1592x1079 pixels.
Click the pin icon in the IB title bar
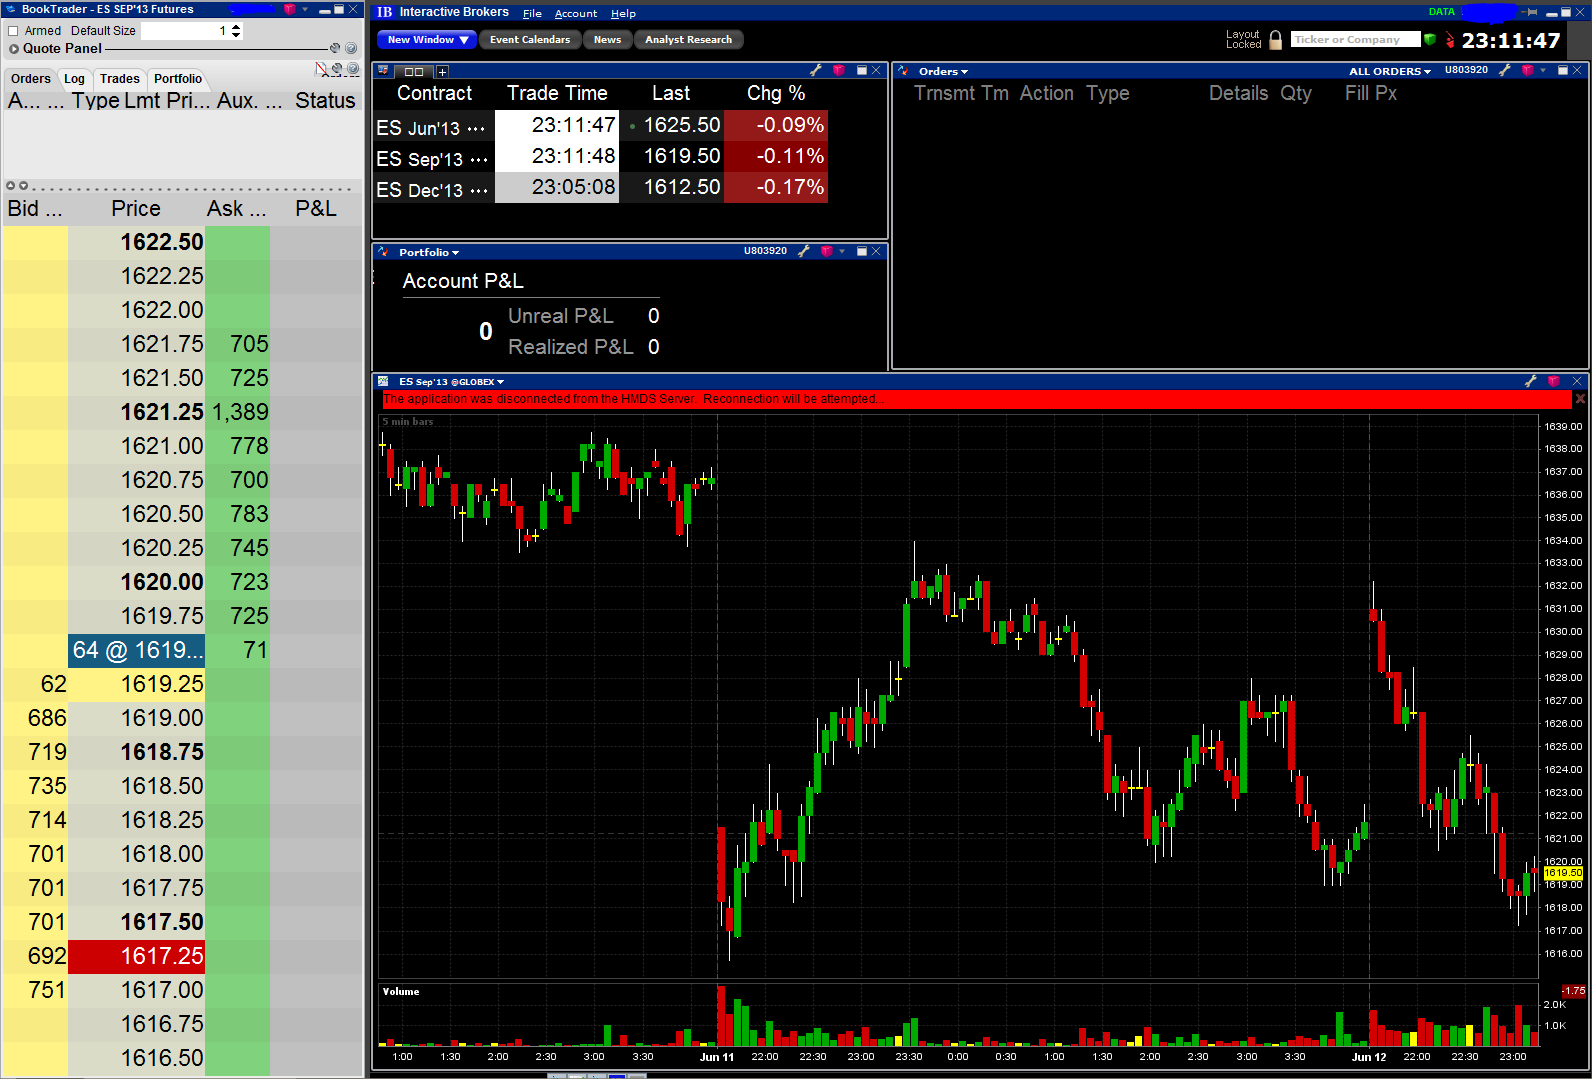[1530, 12]
